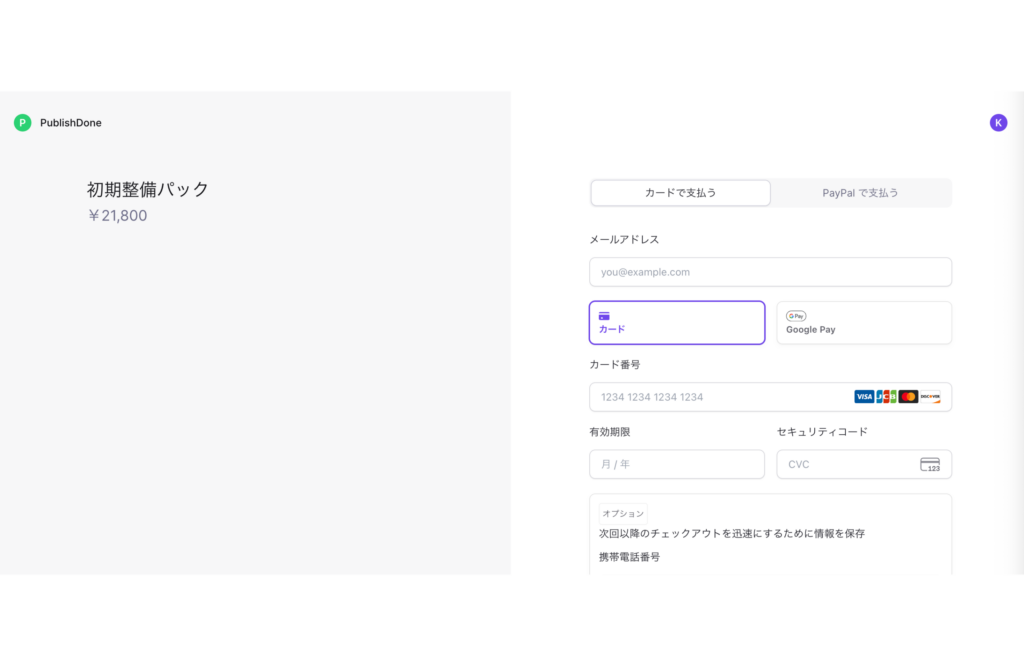
Task: Click the JCB card brand icon
Action: (x=886, y=397)
